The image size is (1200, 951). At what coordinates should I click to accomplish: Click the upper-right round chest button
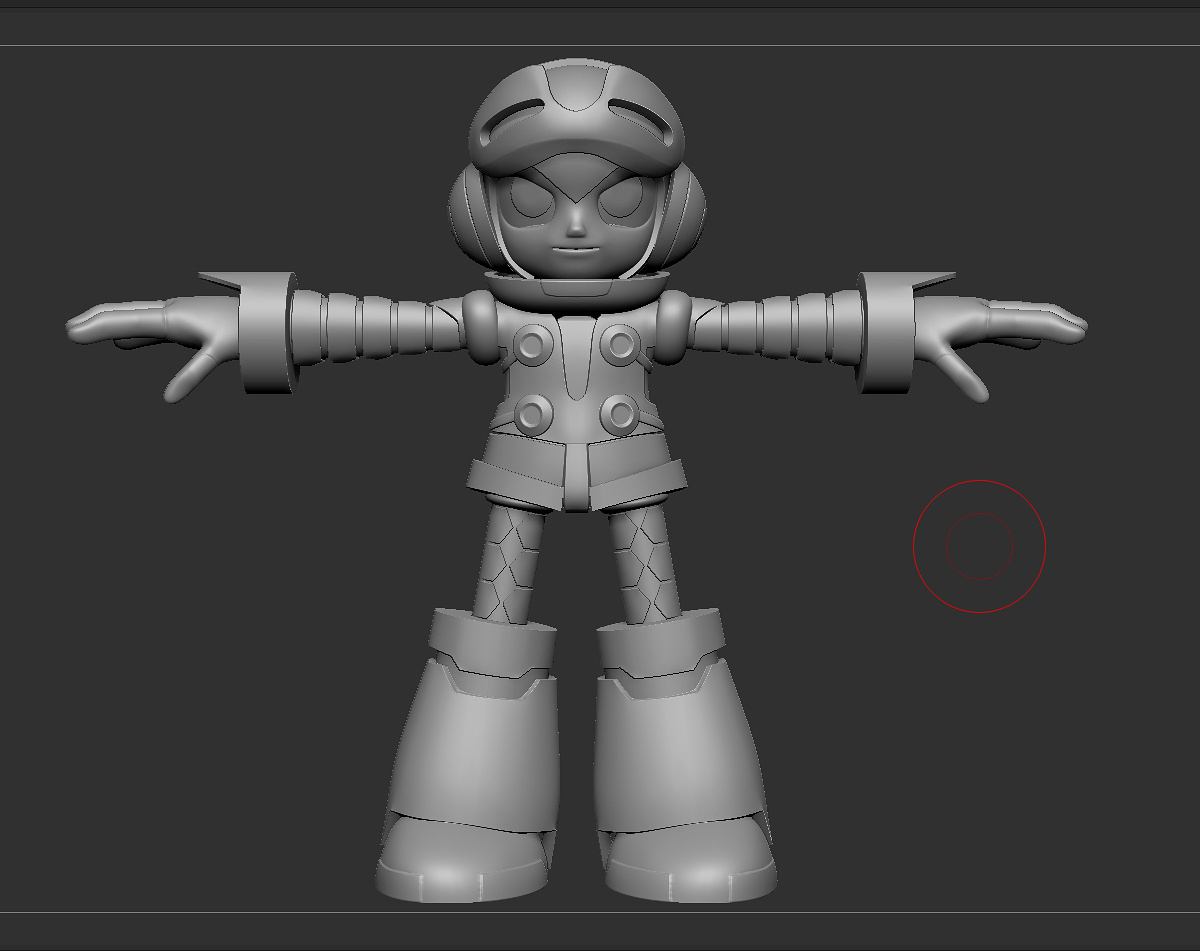(620, 346)
